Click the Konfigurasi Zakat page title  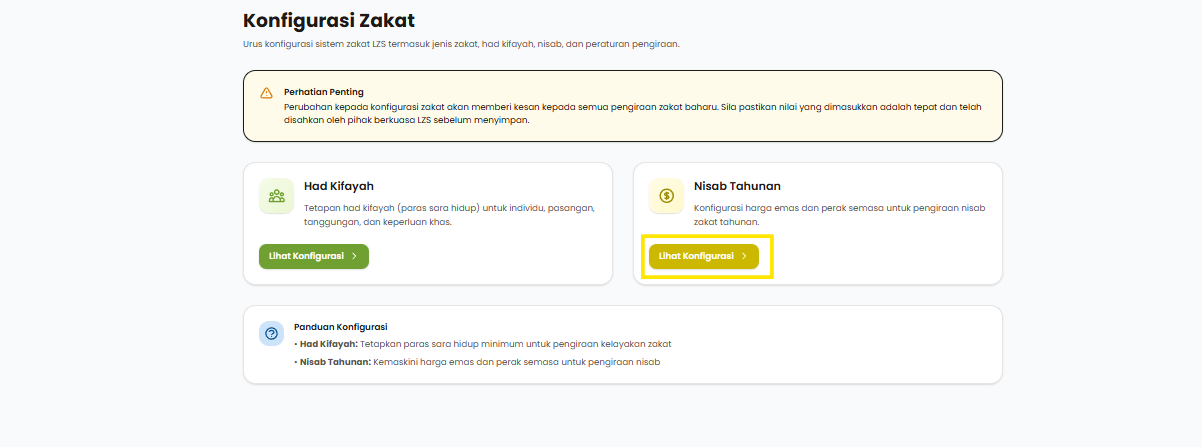point(328,20)
